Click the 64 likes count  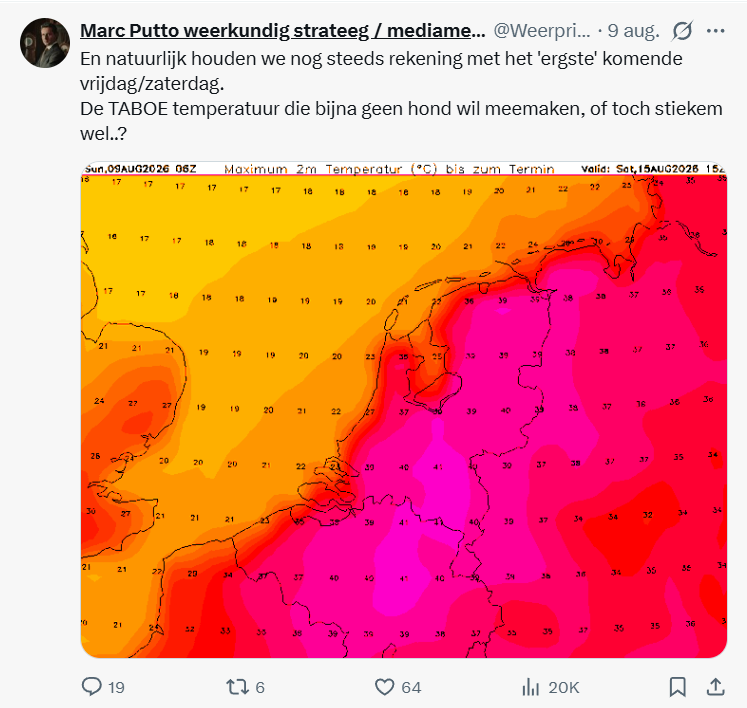(411, 688)
